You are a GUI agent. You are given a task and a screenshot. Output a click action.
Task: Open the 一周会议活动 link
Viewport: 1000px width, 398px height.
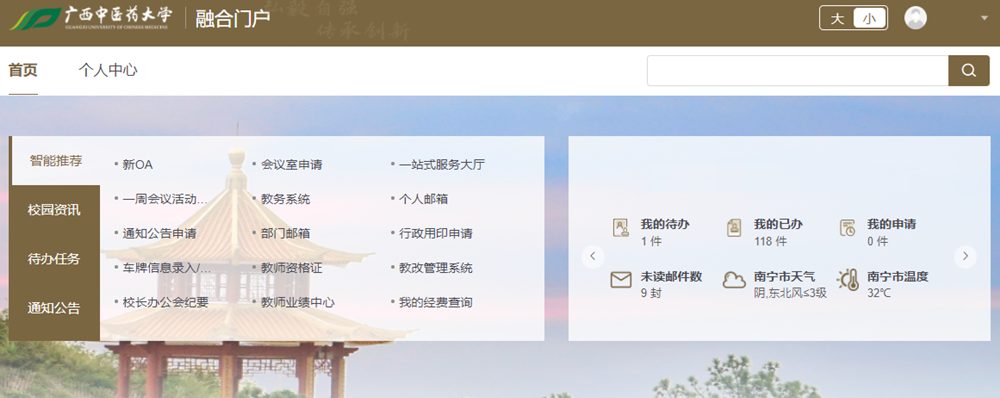click(x=165, y=199)
